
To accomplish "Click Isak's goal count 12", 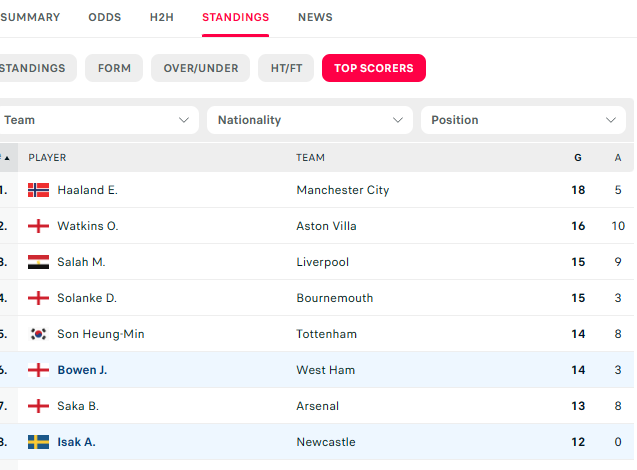I will click(x=578, y=442).
